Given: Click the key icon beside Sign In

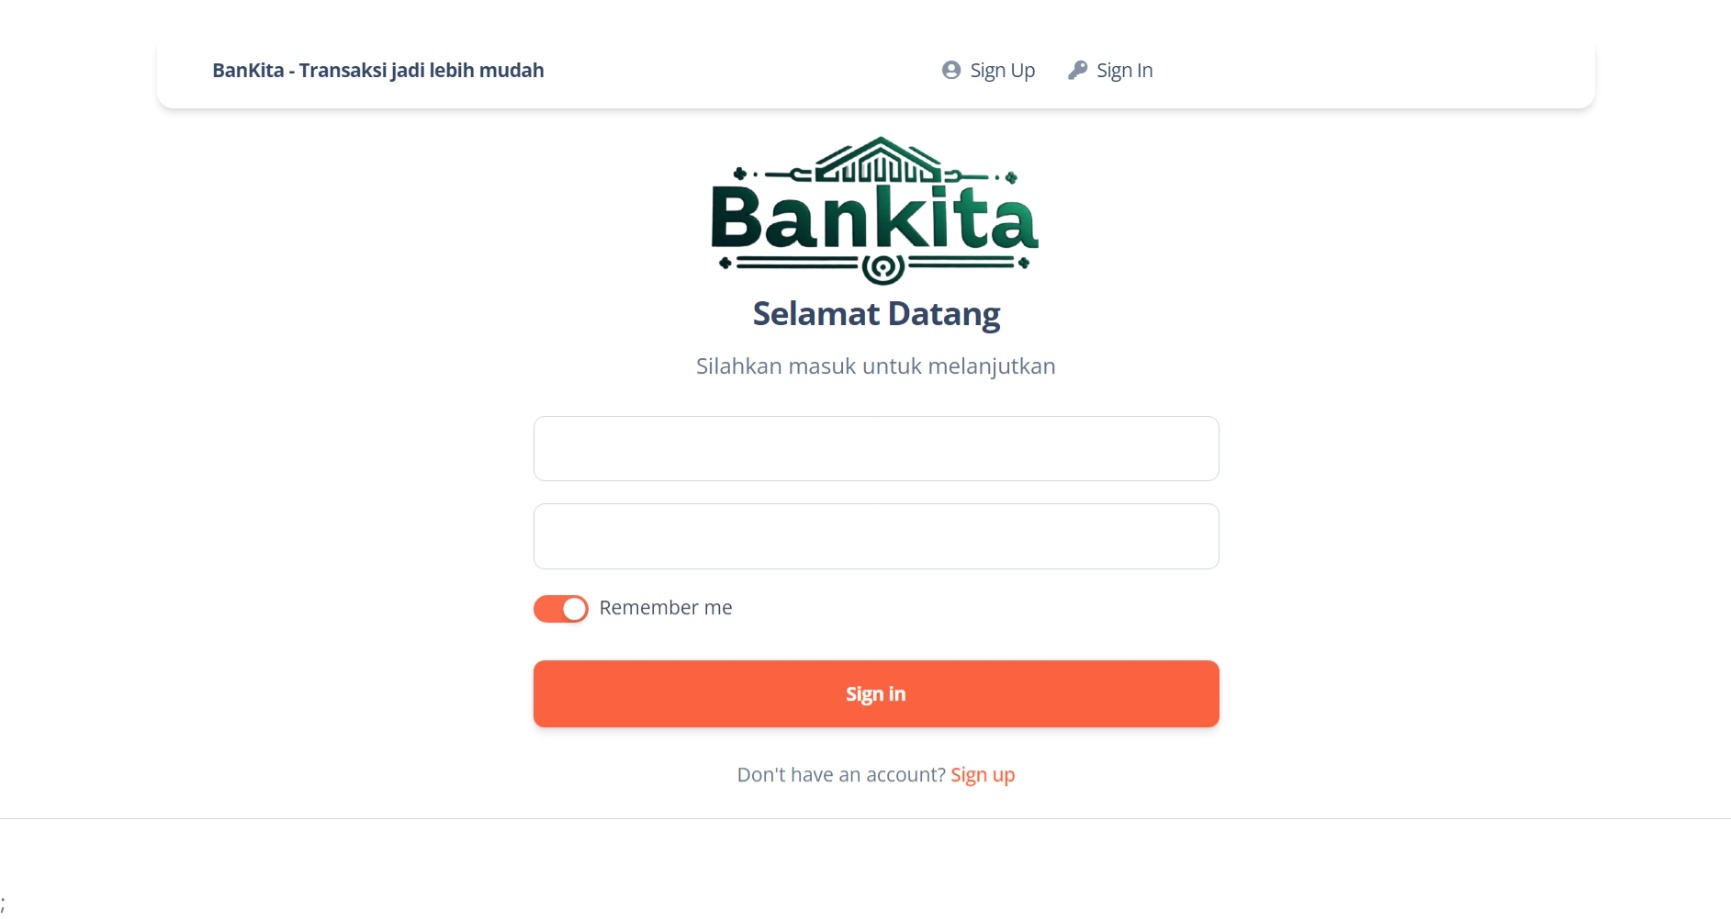Looking at the screenshot, I should click(1078, 70).
